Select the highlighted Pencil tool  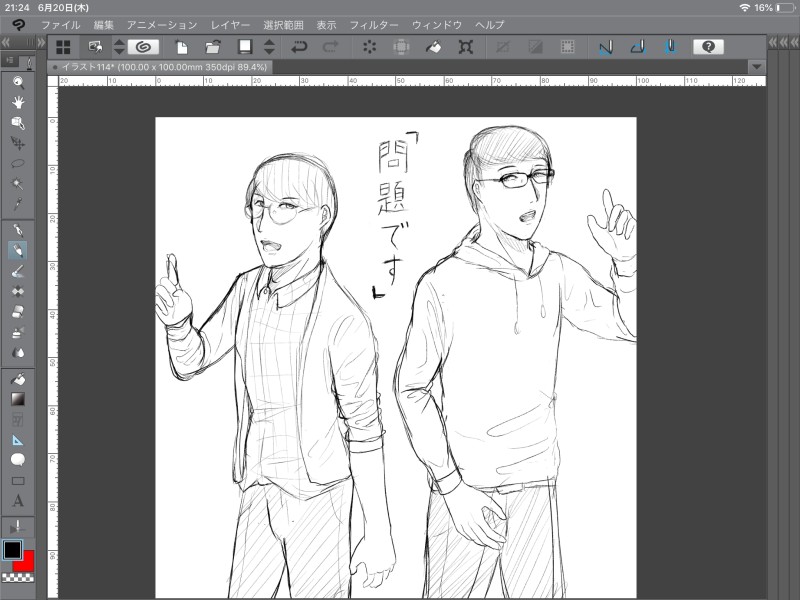pos(18,251)
